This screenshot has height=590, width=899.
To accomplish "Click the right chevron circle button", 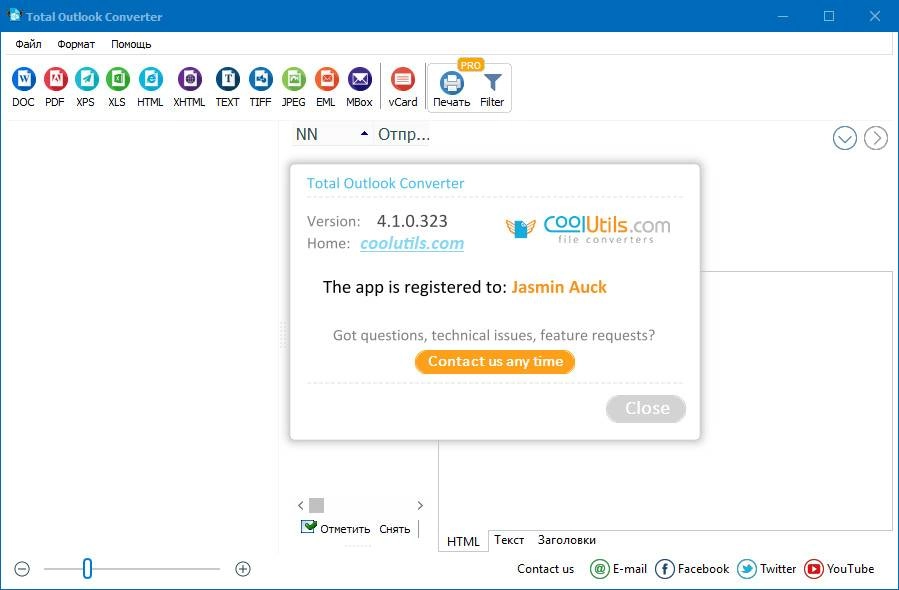I will pyautogui.click(x=875, y=138).
